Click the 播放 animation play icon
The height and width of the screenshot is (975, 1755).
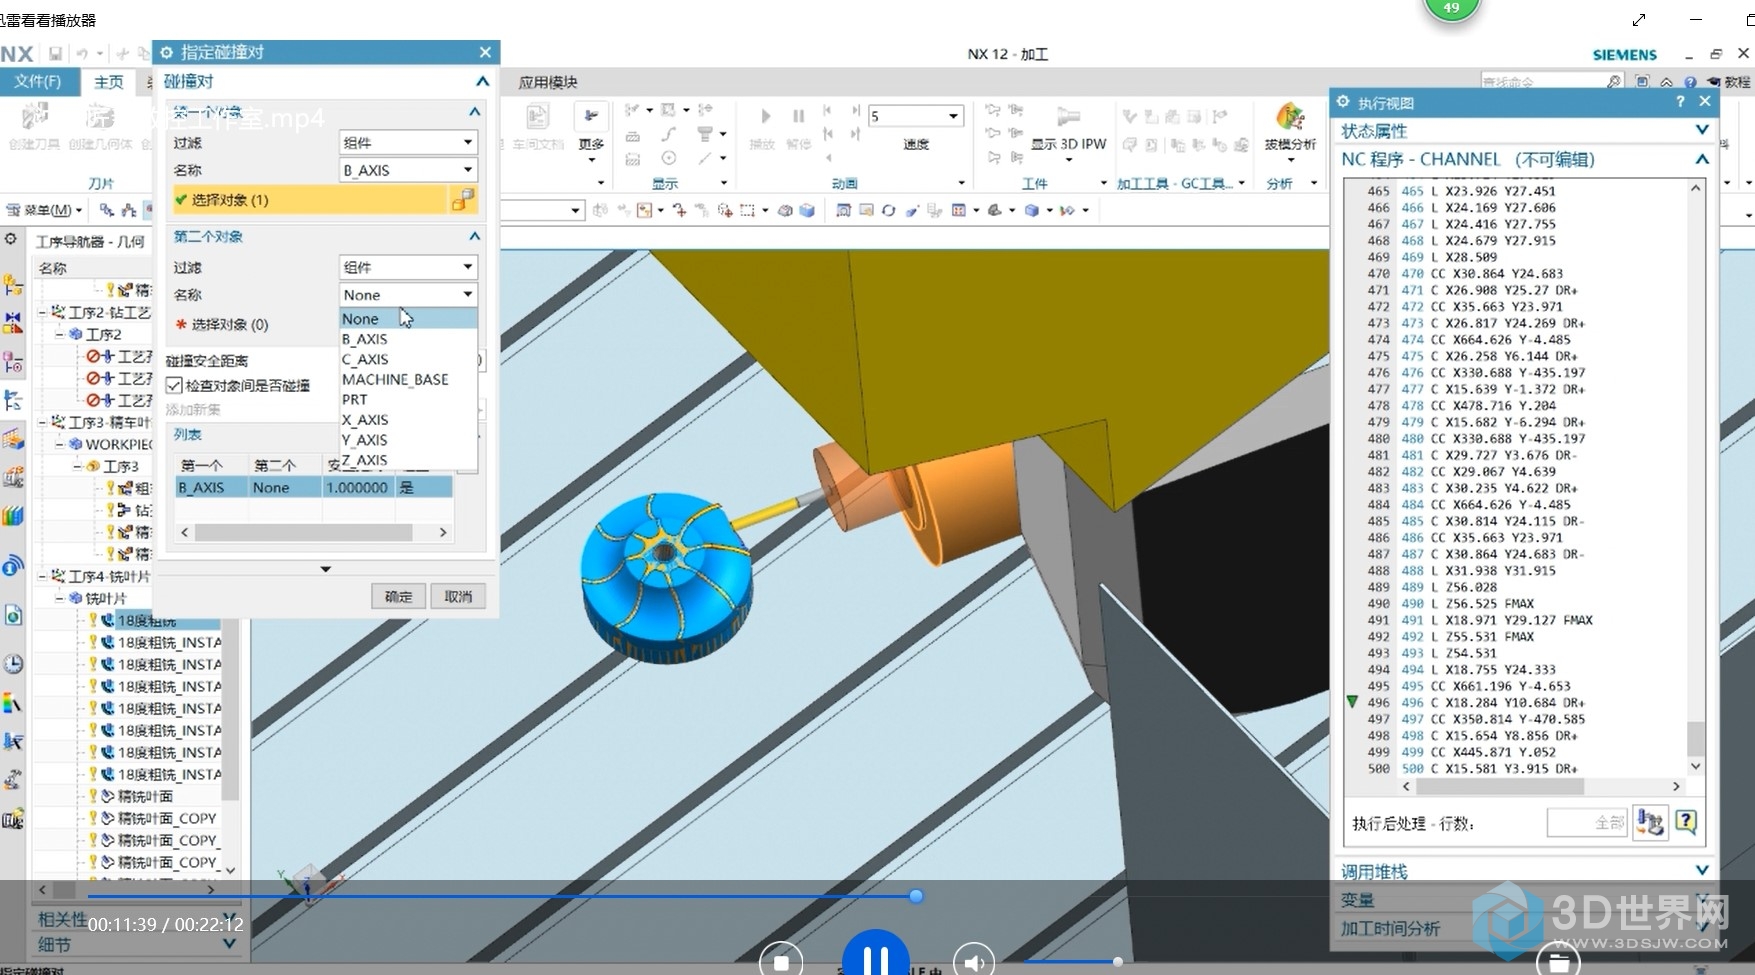(764, 116)
